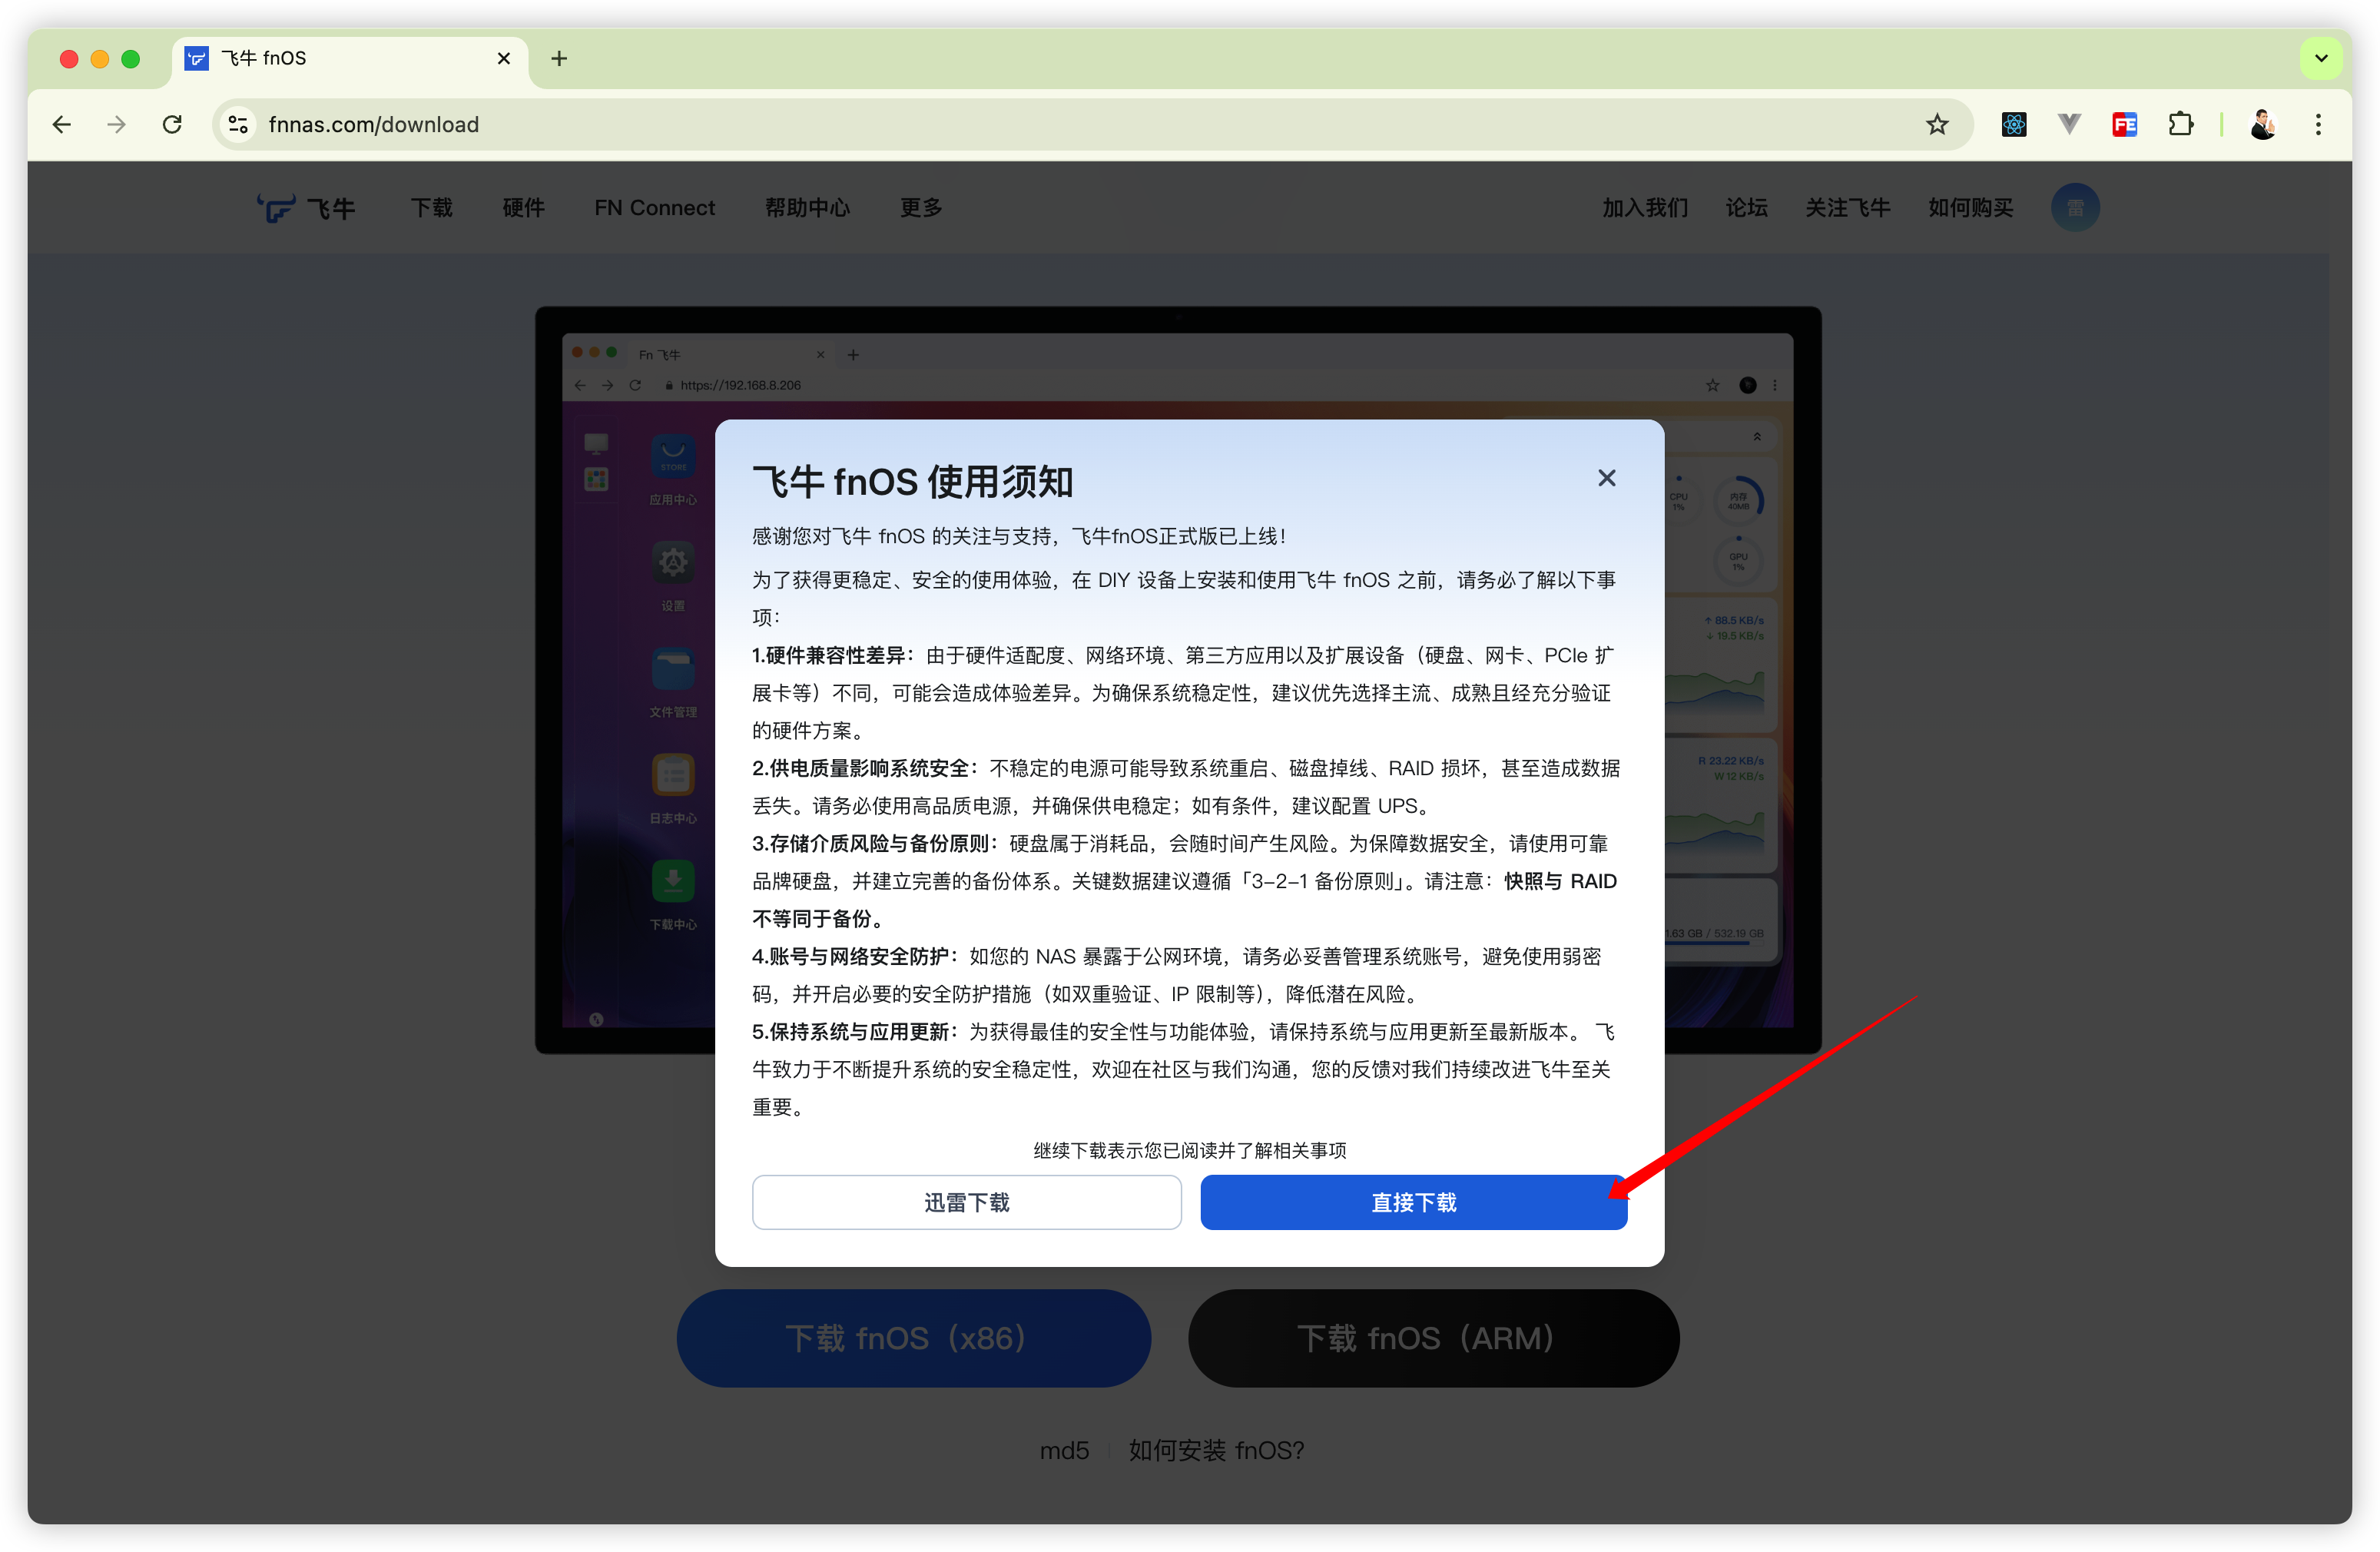
Task: Expand the tab search dropdown arrow
Action: 2321,58
